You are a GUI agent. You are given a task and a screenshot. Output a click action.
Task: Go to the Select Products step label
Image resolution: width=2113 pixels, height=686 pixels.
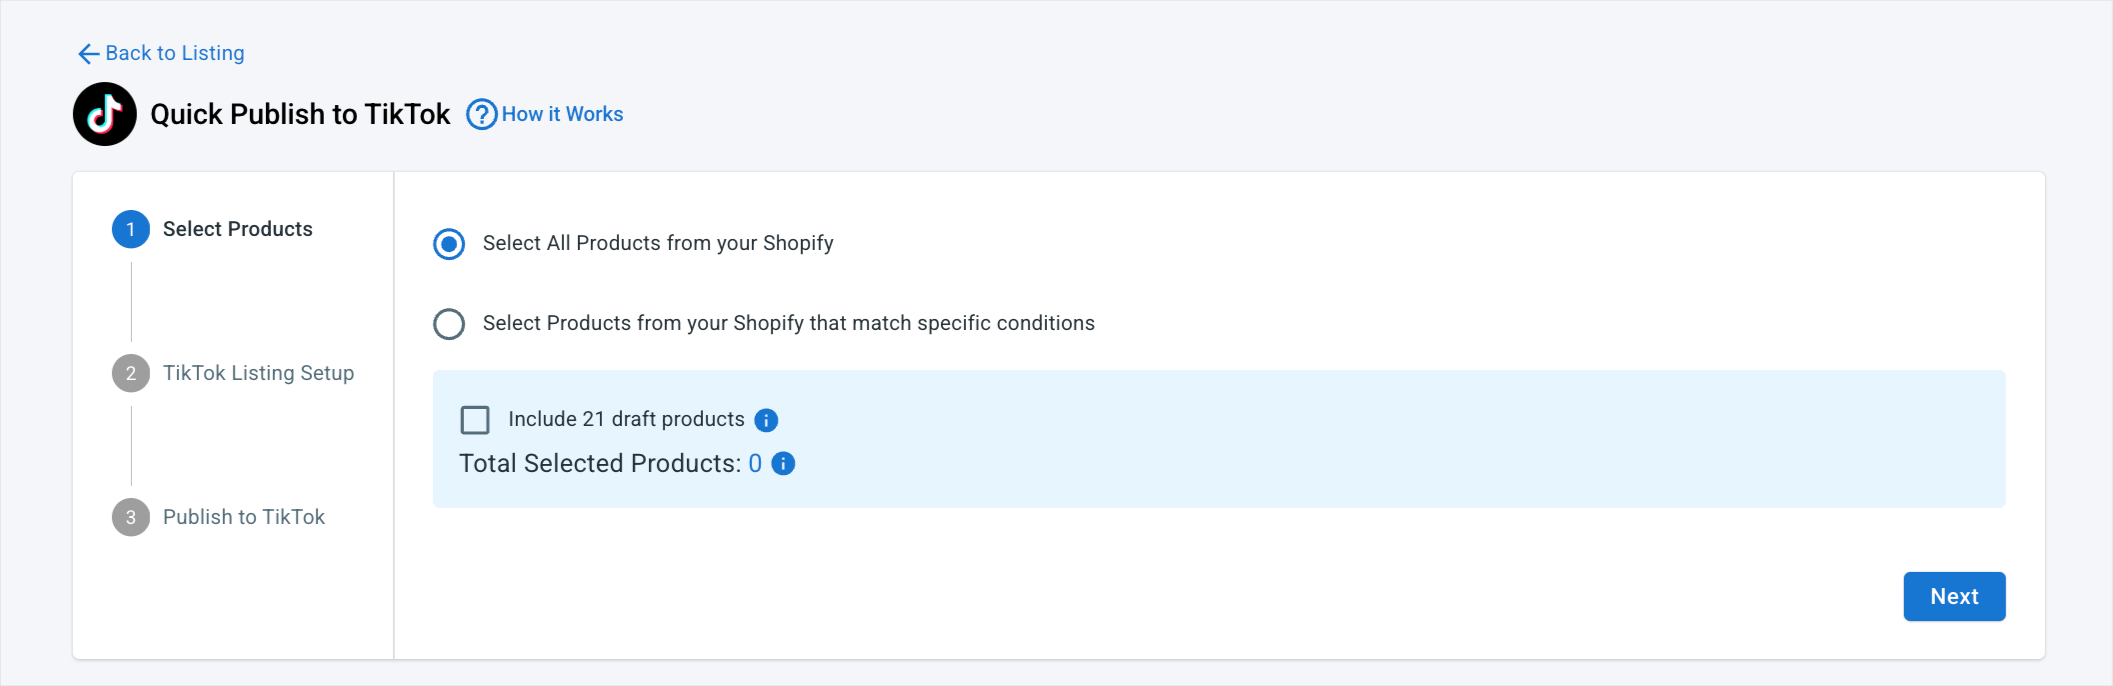238,229
